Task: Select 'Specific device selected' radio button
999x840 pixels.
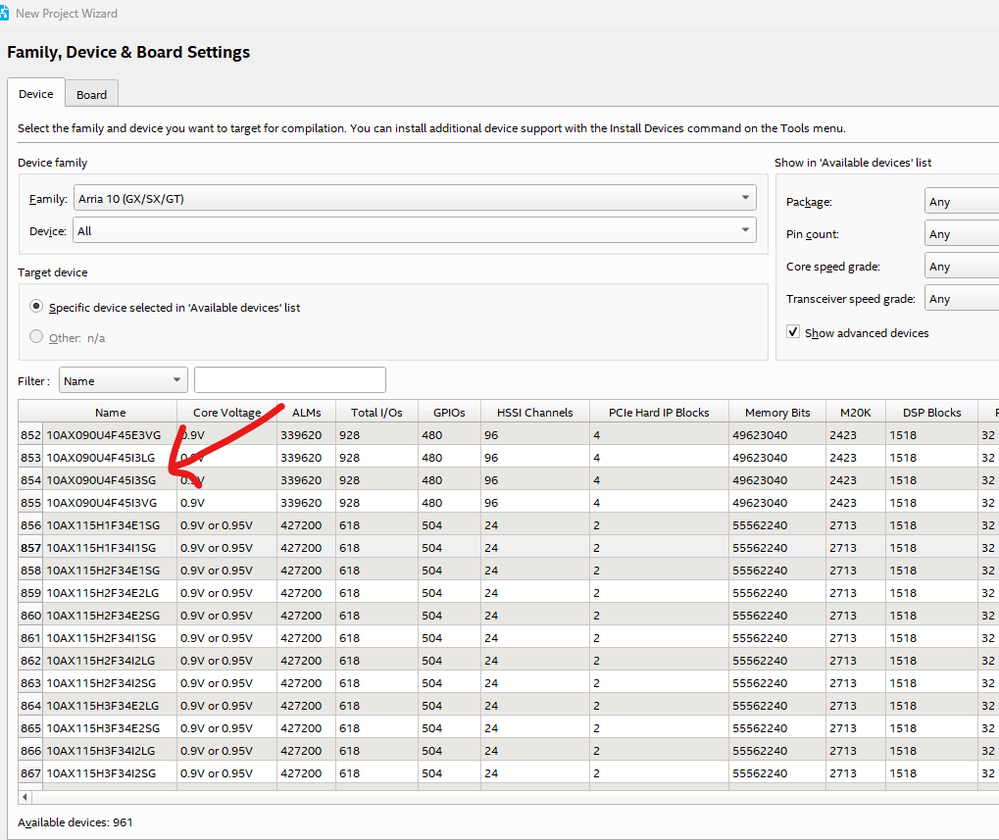Action: (37, 307)
